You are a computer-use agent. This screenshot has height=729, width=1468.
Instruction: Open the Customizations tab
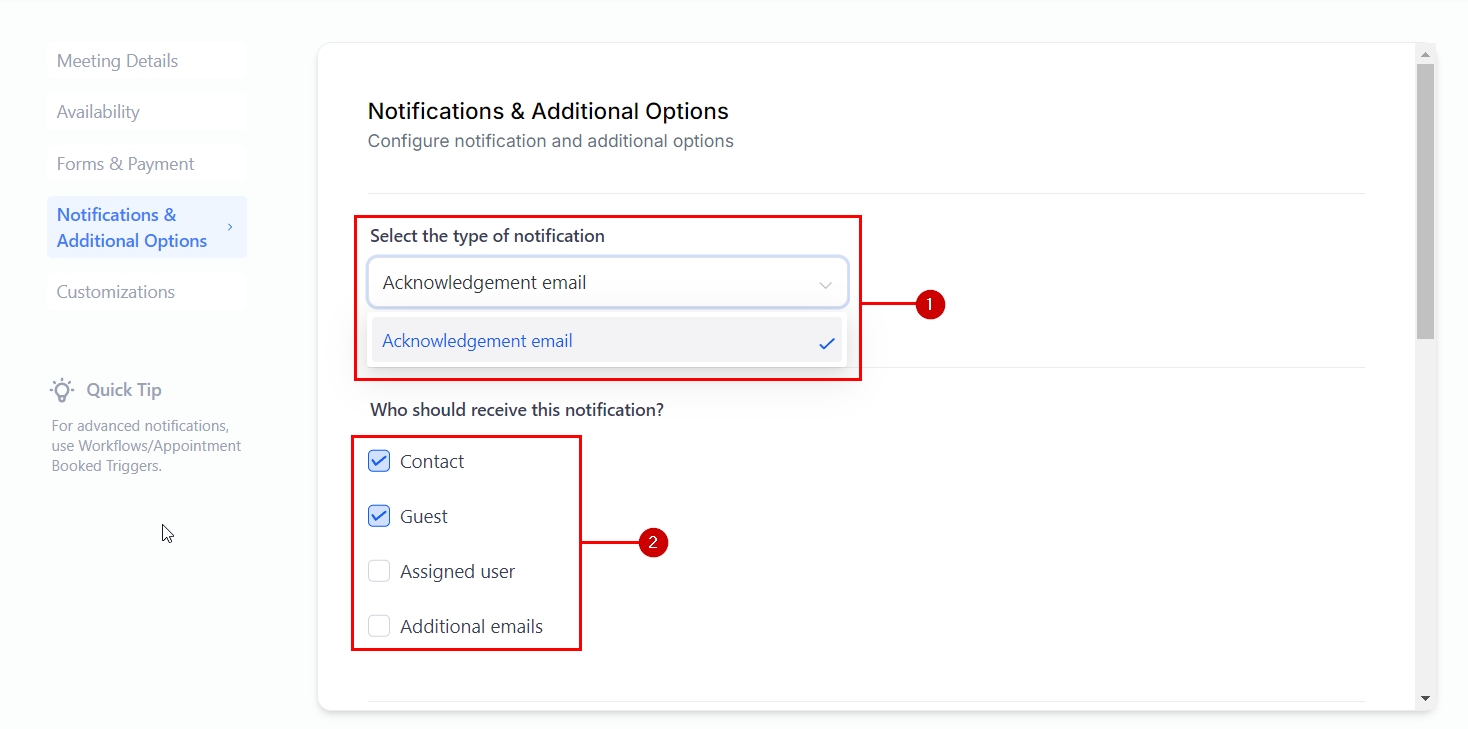coord(115,292)
